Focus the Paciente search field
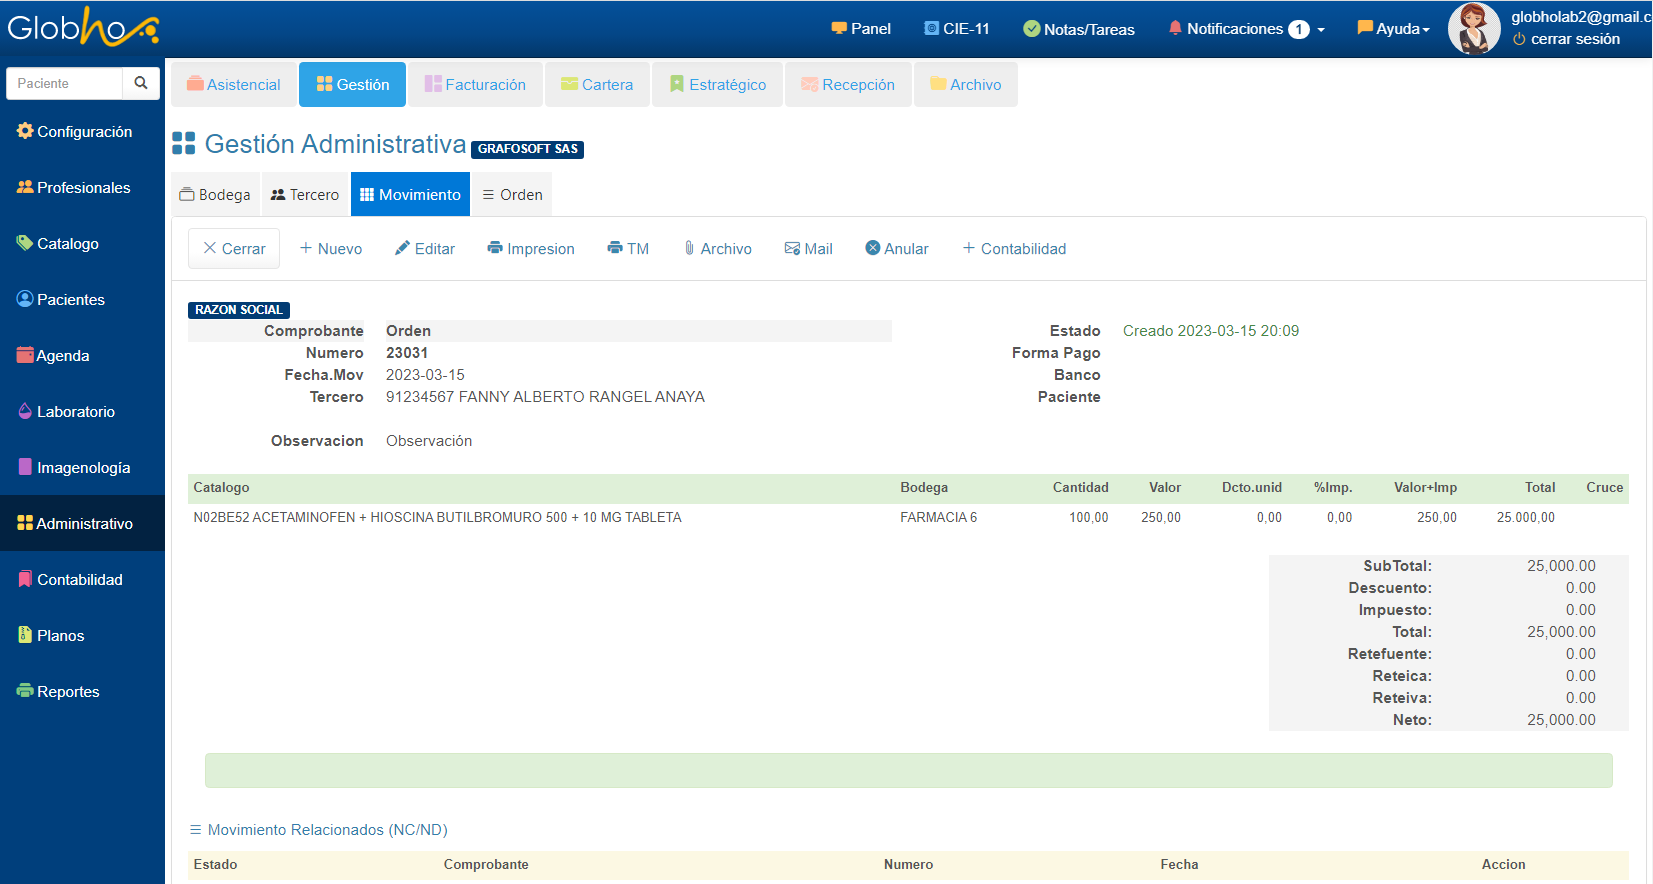 point(65,83)
